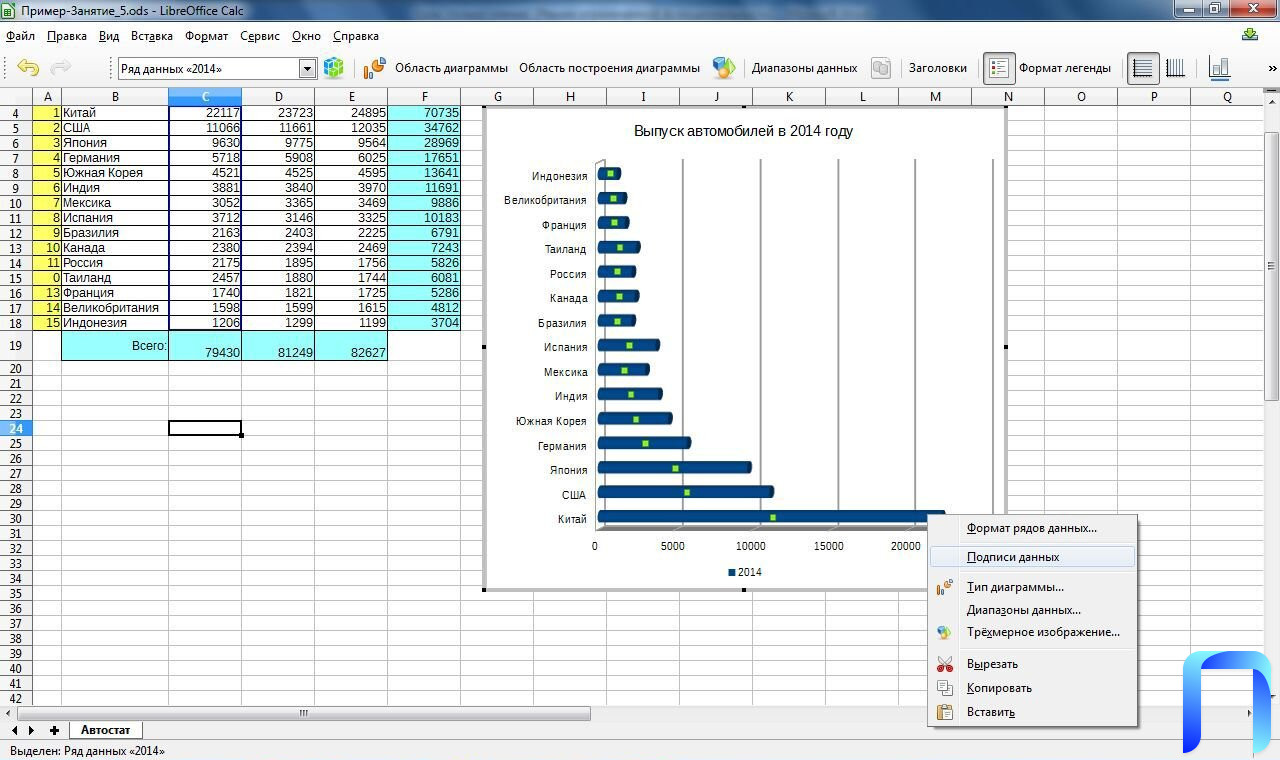Expand the chart element dropdown «Ряд данных 2014»
The image size is (1280, 760).
308,68
